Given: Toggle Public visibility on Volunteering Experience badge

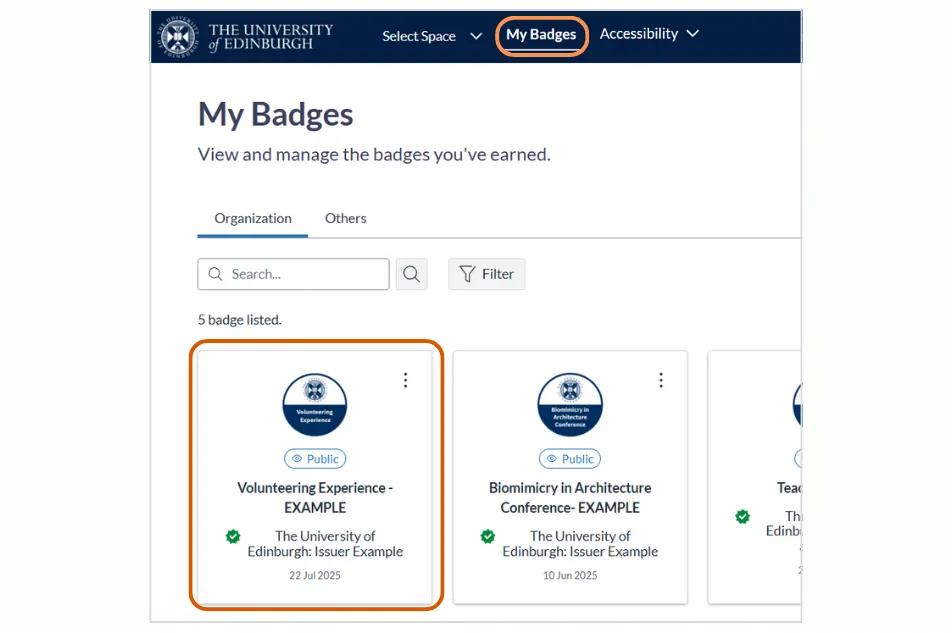Looking at the screenshot, I should point(315,459).
